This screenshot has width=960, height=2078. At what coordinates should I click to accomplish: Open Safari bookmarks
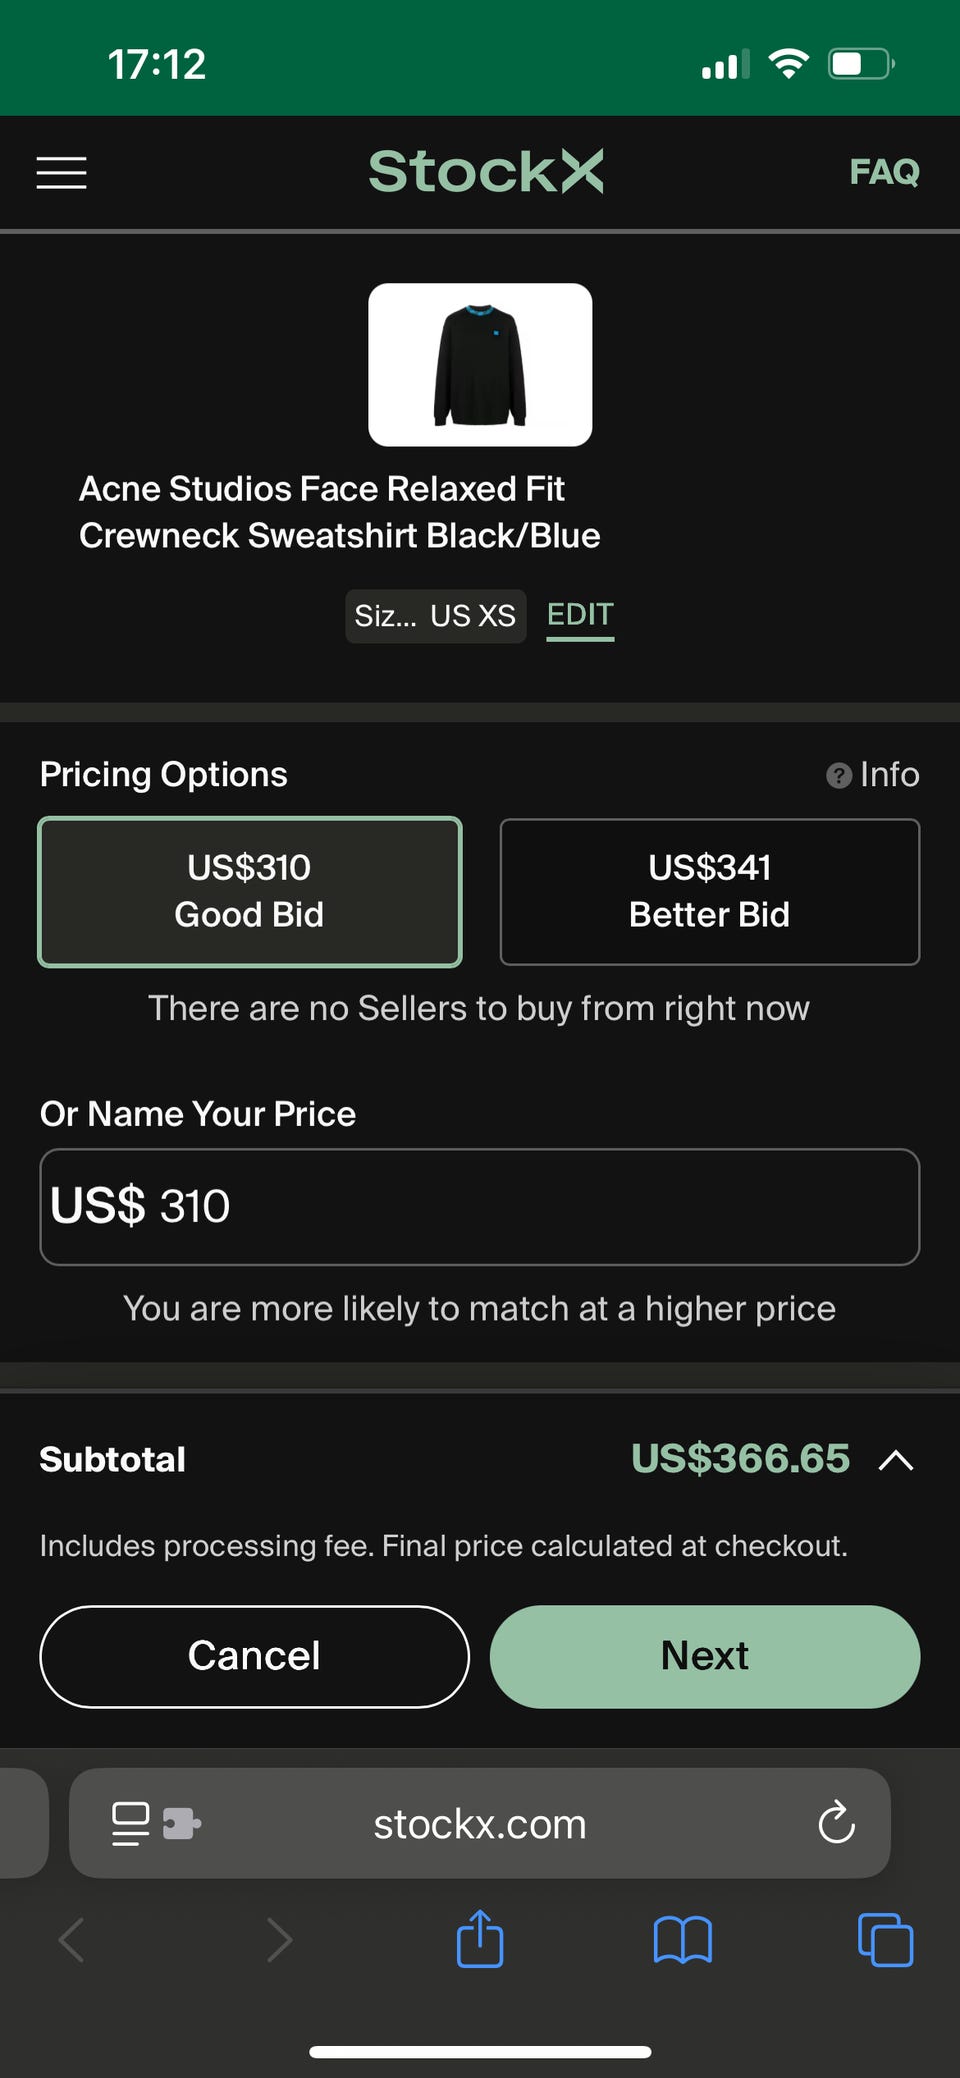point(683,1940)
